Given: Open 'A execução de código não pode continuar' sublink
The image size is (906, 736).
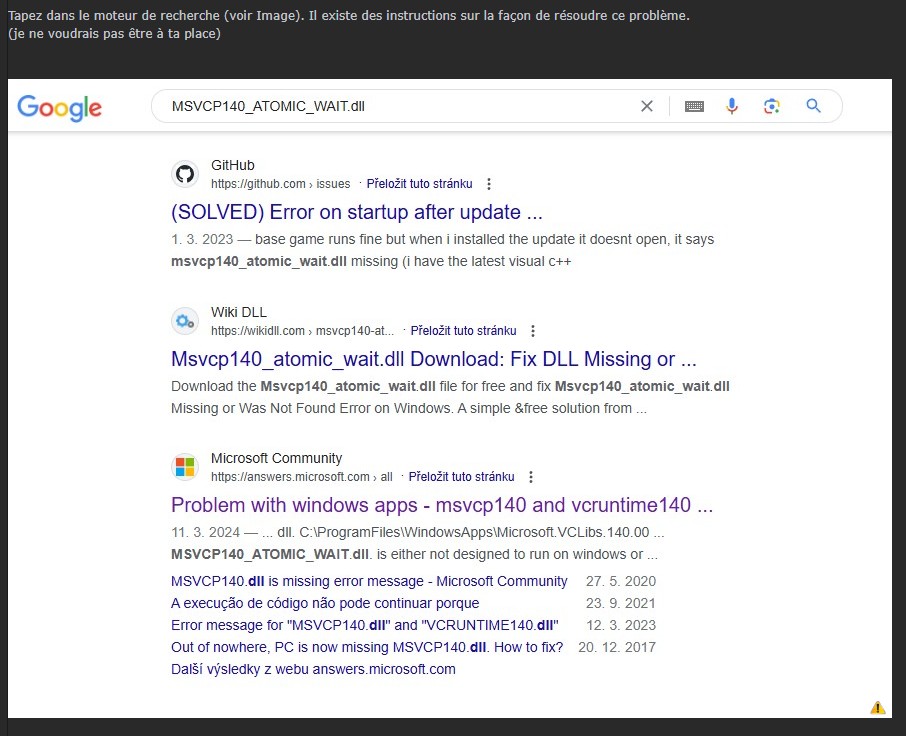Looking at the screenshot, I should [x=325, y=603].
